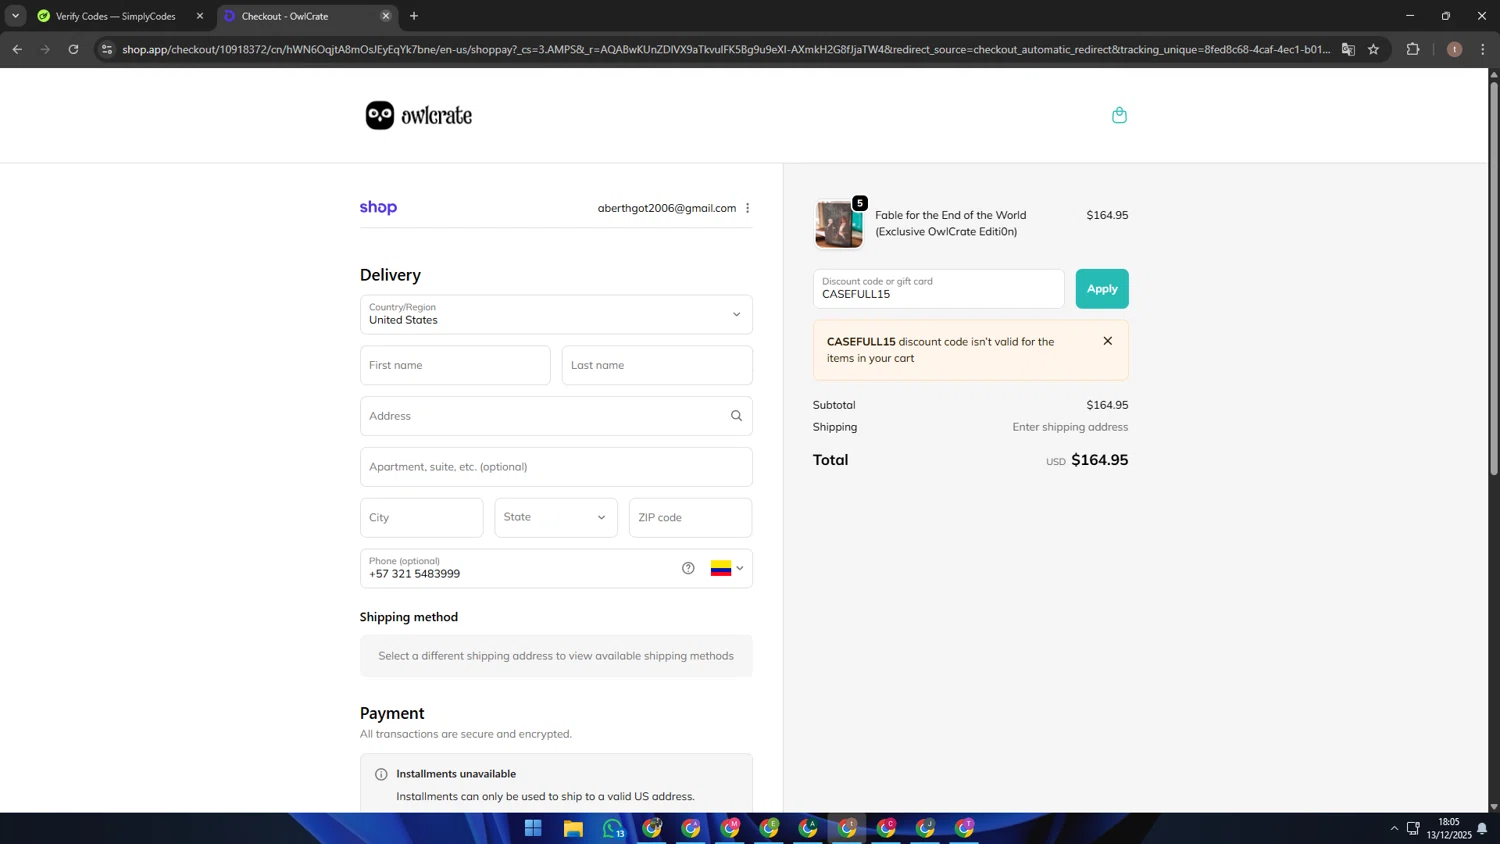
Task: Click the Shop Pay logo
Action: click(378, 208)
